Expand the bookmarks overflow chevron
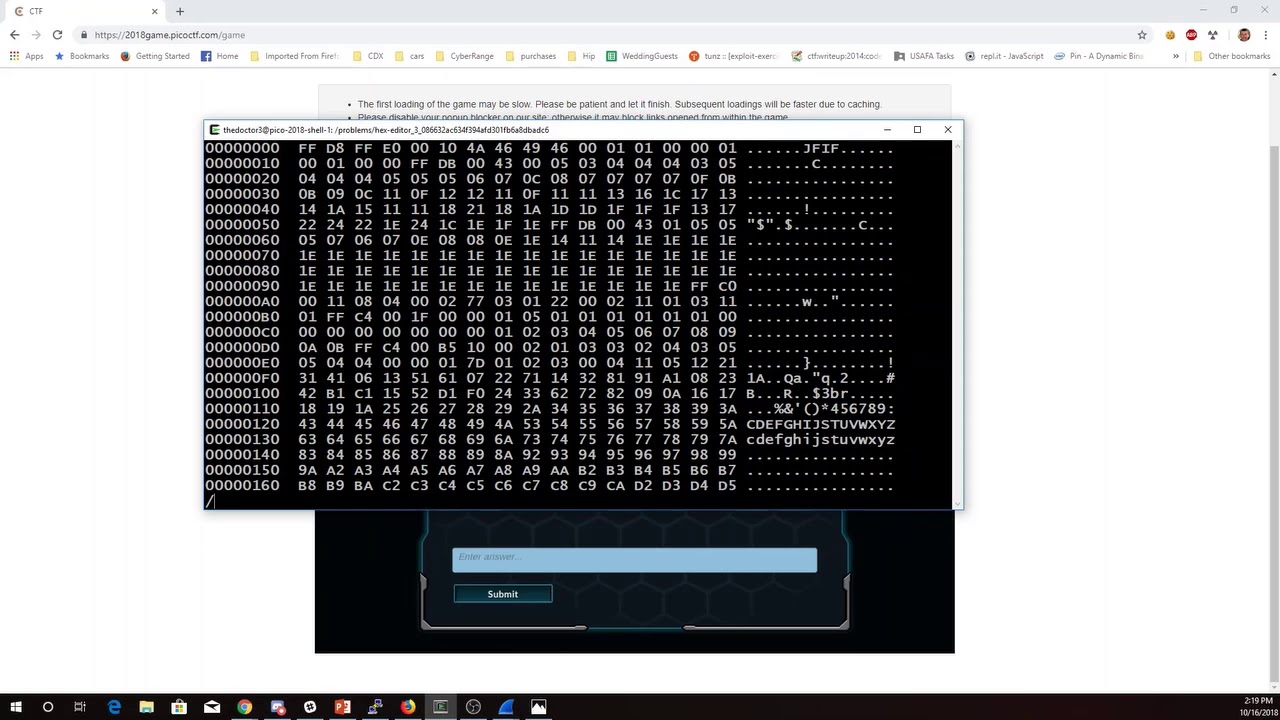Image resolution: width=1280 pixels, height=720 pixels. (1175, 56)
